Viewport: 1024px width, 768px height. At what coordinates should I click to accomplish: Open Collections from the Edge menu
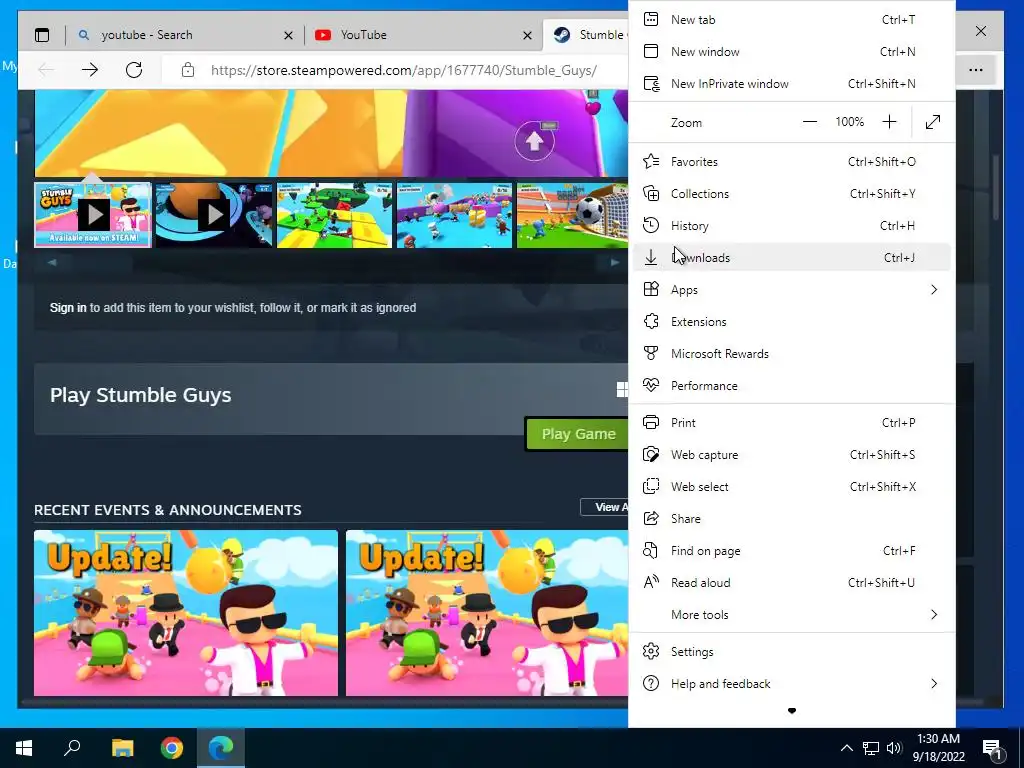(791, 193)
